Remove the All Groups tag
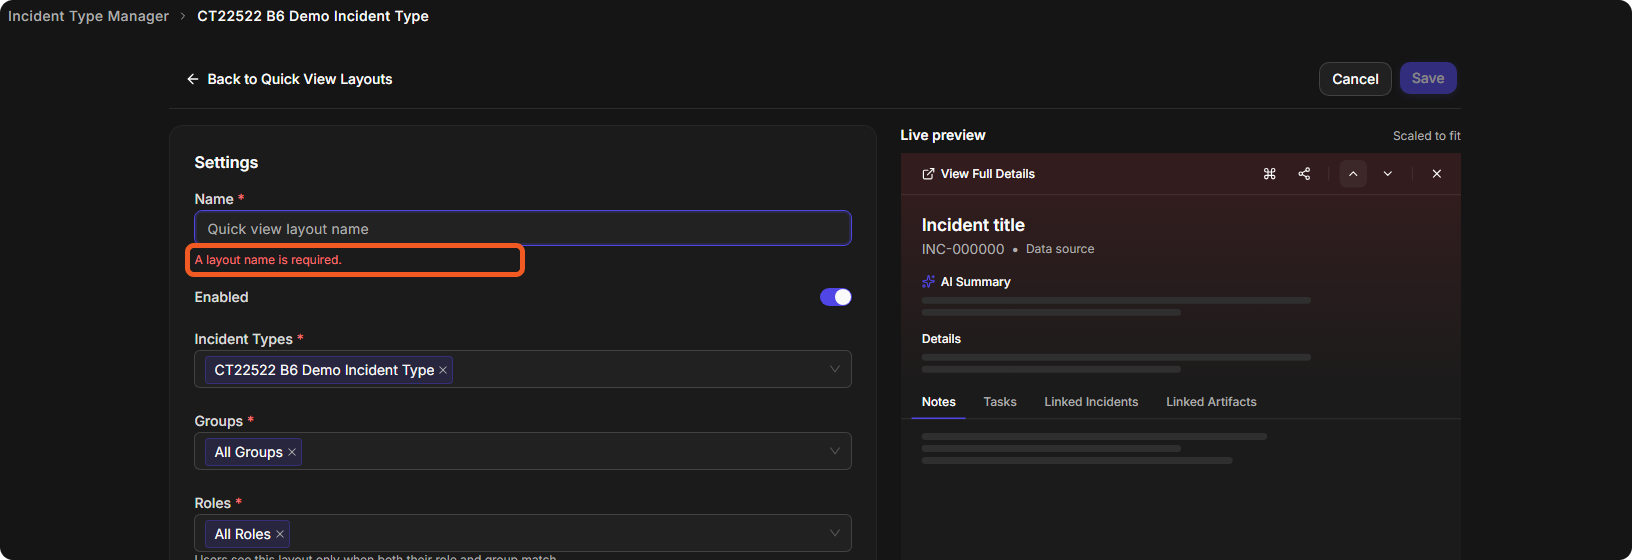This screenshot has height=560, width=1632. 292,452
